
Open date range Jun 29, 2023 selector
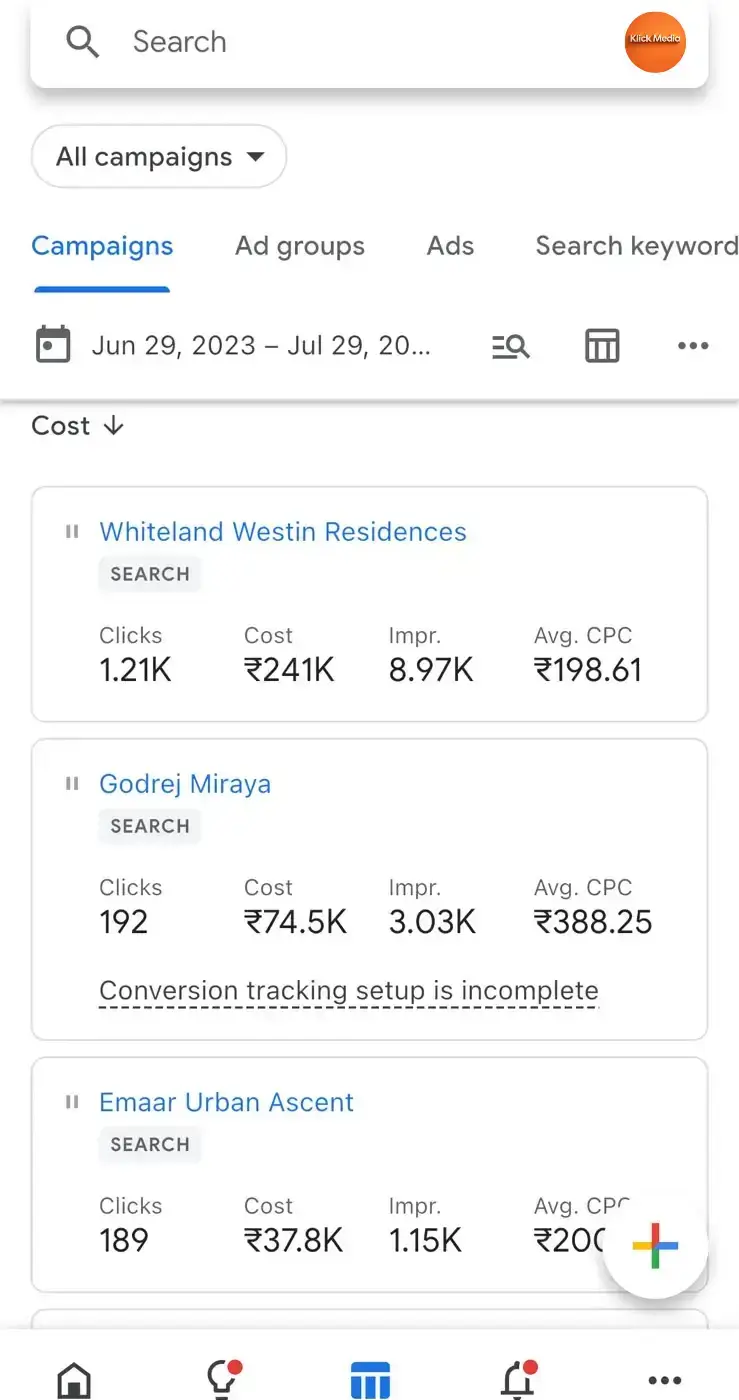[x=261, y=346]
